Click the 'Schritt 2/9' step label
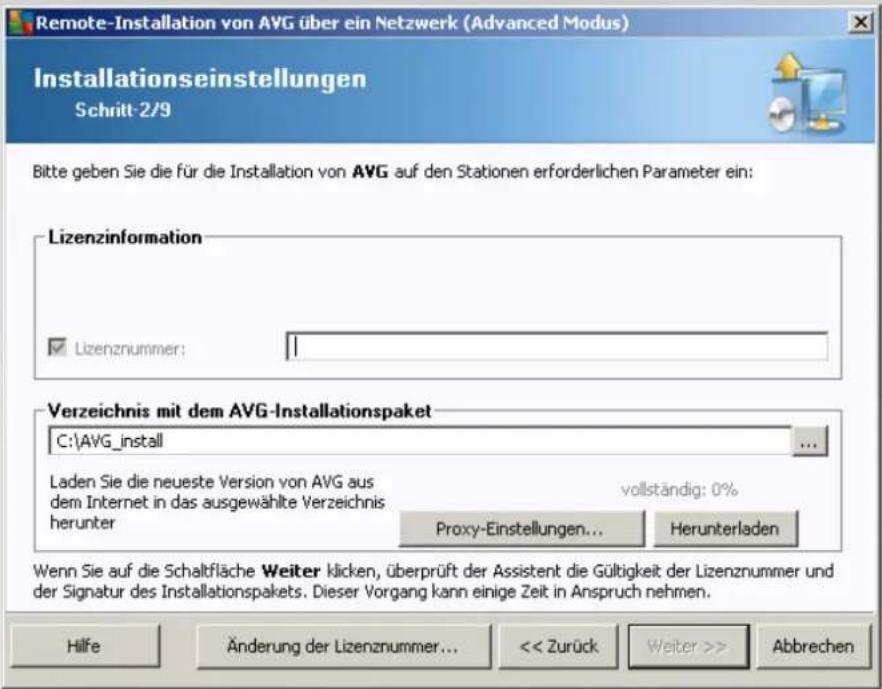The width and height of the screenshot is (882, 689). pos(123,110)
